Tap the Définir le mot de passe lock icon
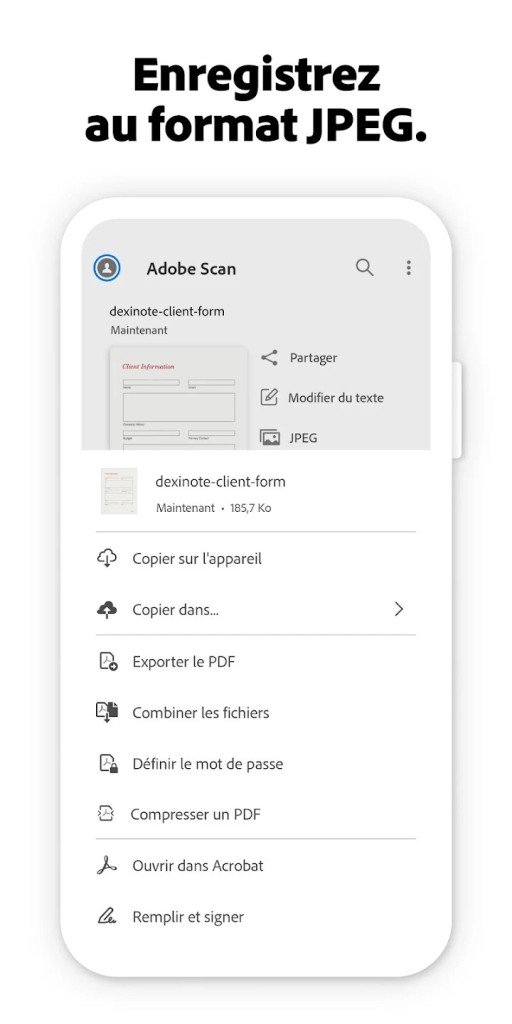Screen dimensions: 512x1024 click(x=108, y=763)
